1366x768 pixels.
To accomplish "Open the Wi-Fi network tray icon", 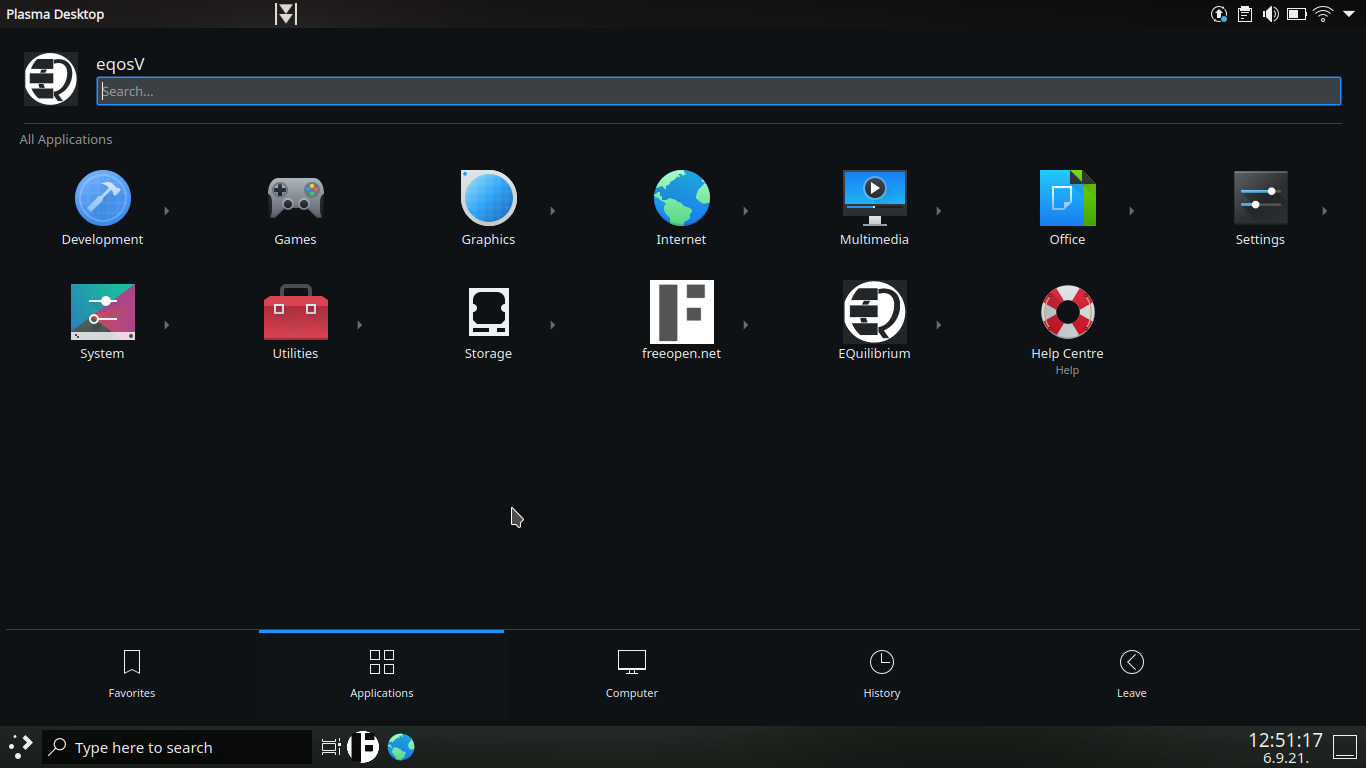I will pos(1323,14).
